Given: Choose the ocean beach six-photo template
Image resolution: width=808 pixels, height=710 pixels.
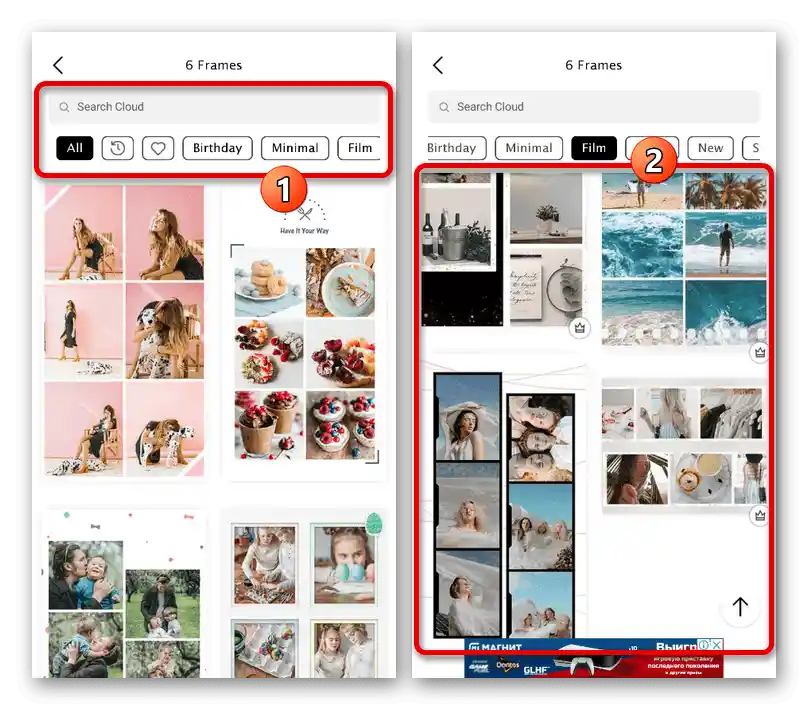Looking at the screenshot, I should coord(684,259).
